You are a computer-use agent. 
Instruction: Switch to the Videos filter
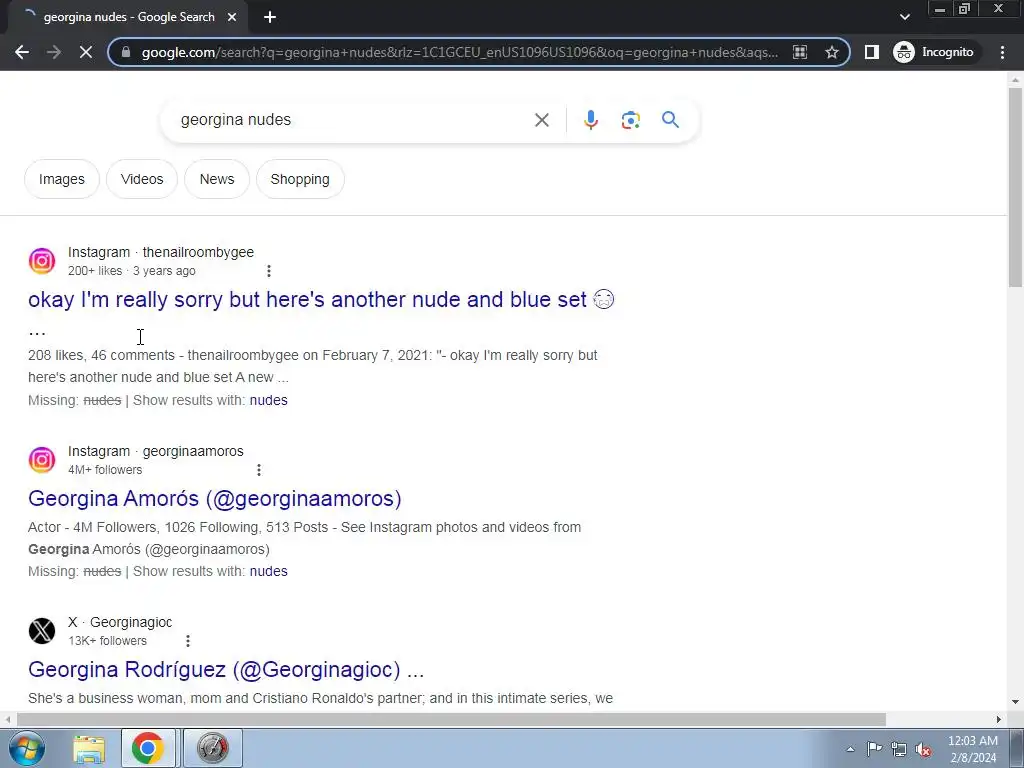click(x=142, y=179)
